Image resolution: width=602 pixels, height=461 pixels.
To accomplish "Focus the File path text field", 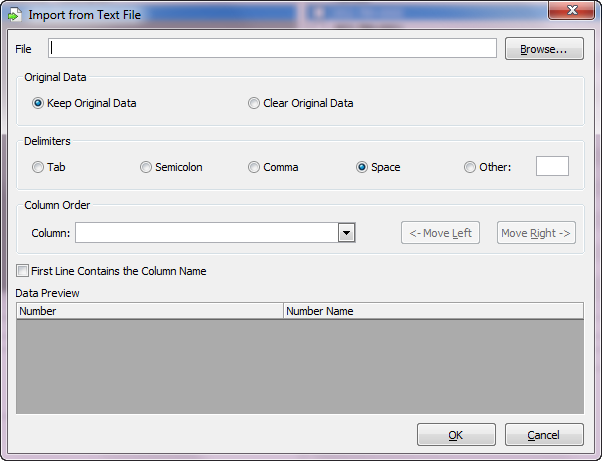I will point(272,48).
